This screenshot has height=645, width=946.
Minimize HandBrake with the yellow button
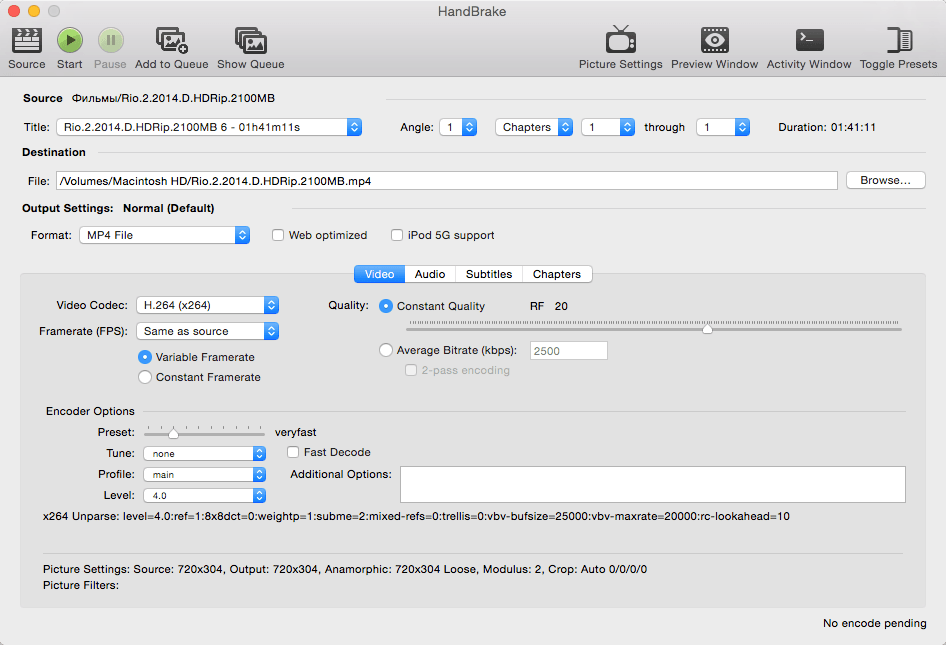[34, 11]
